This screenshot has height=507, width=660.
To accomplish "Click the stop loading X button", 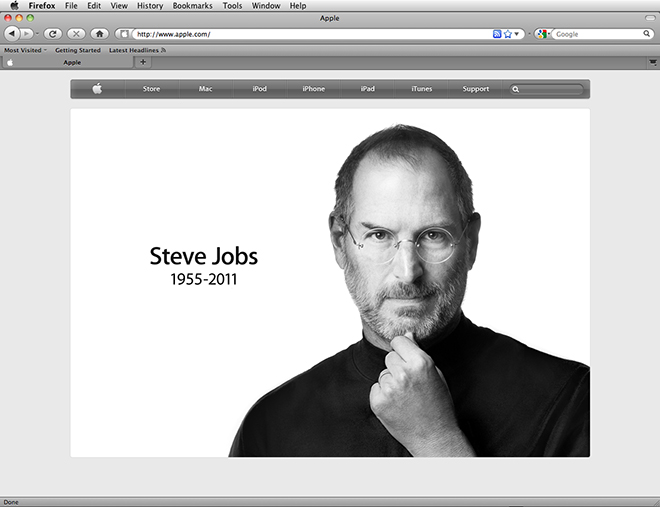I will pos(76,34).
